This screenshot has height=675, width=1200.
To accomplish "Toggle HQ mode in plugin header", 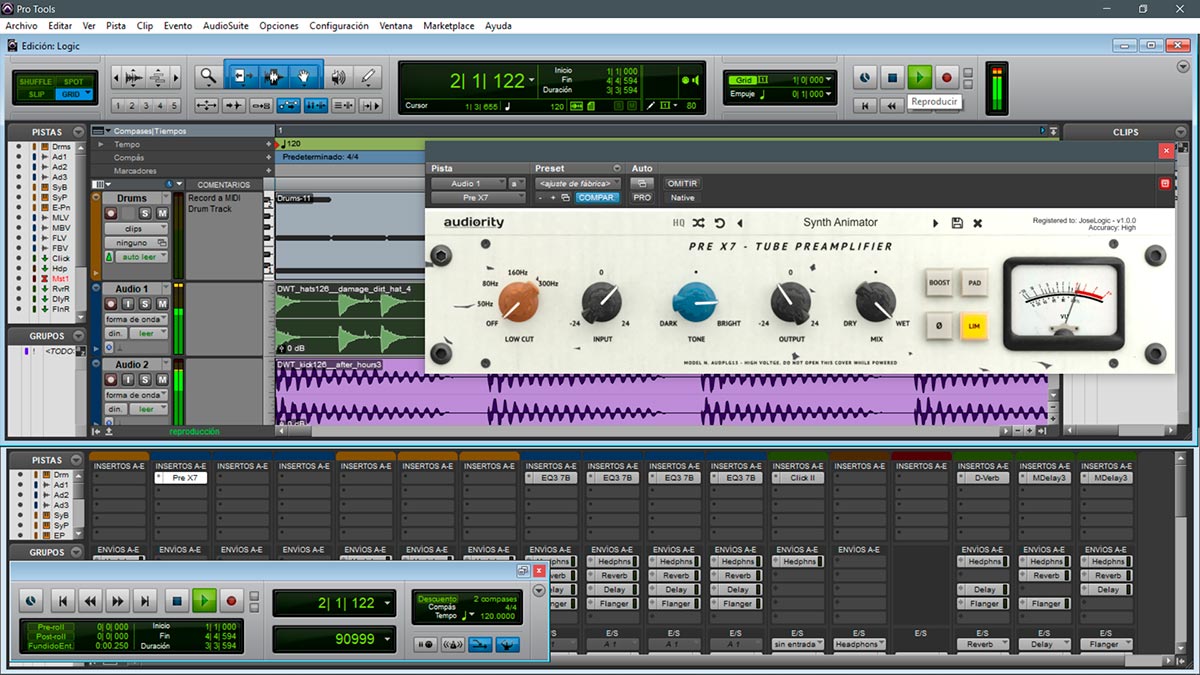I will (x=679, y=223).
